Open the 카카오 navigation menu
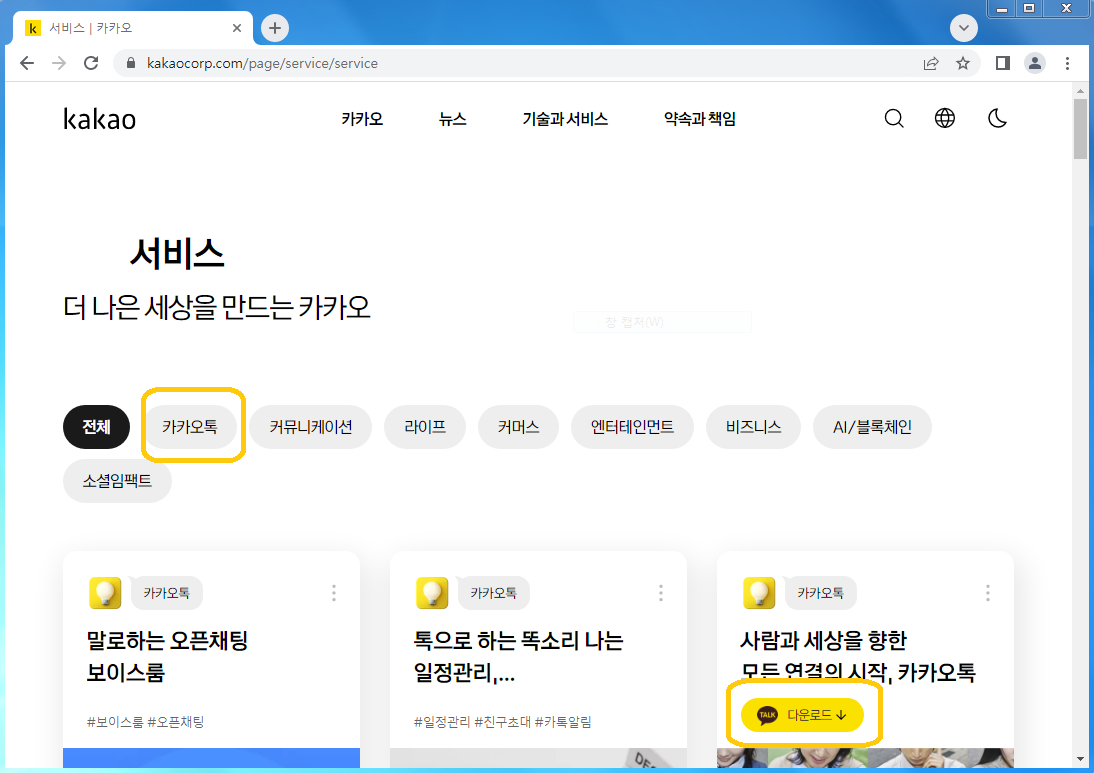The height and width of the screenshot is (773, 1094). (362, 119)
